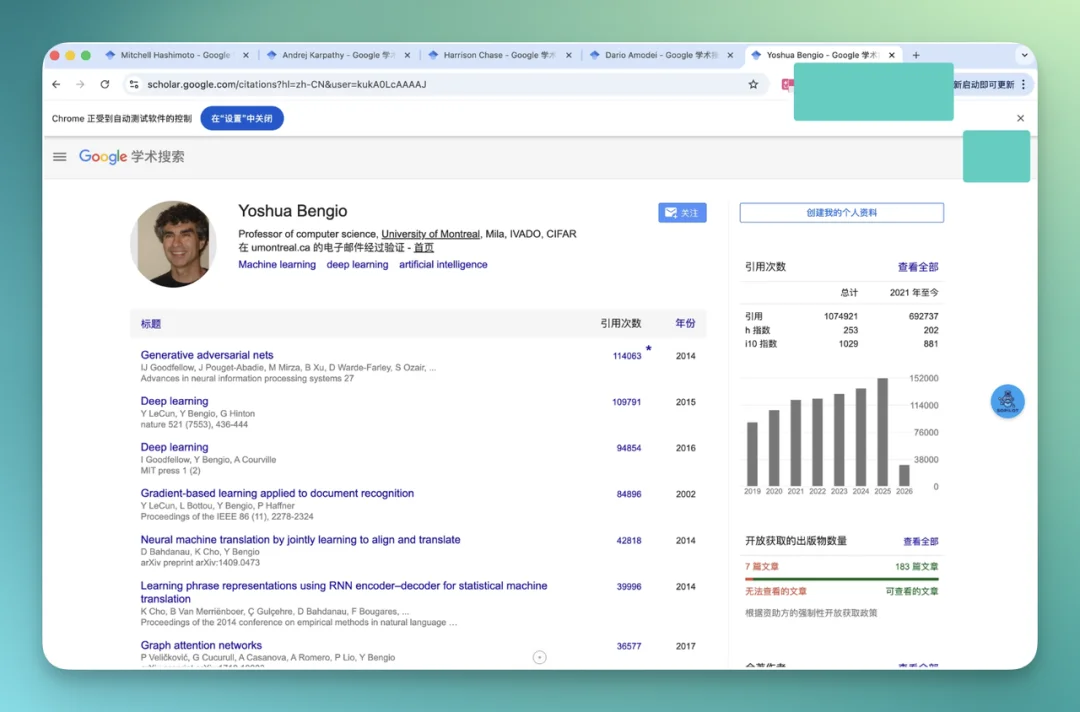Open a new tab with the plus icon

pyautogui.click(x=916, y=55)
